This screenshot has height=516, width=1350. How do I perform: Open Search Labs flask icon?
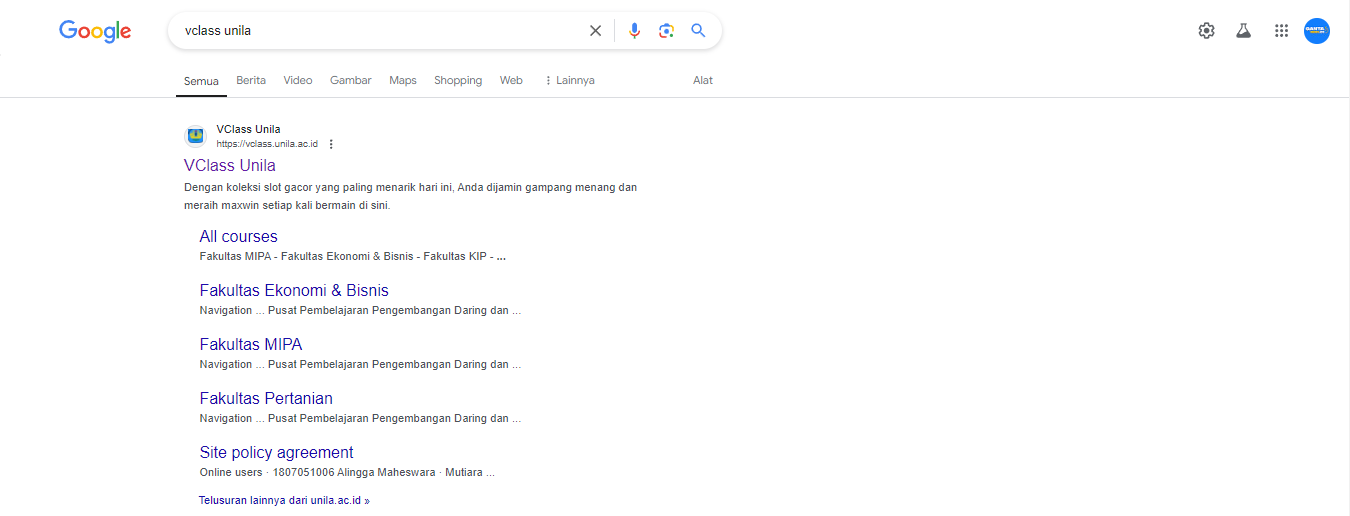point(1243,31)
